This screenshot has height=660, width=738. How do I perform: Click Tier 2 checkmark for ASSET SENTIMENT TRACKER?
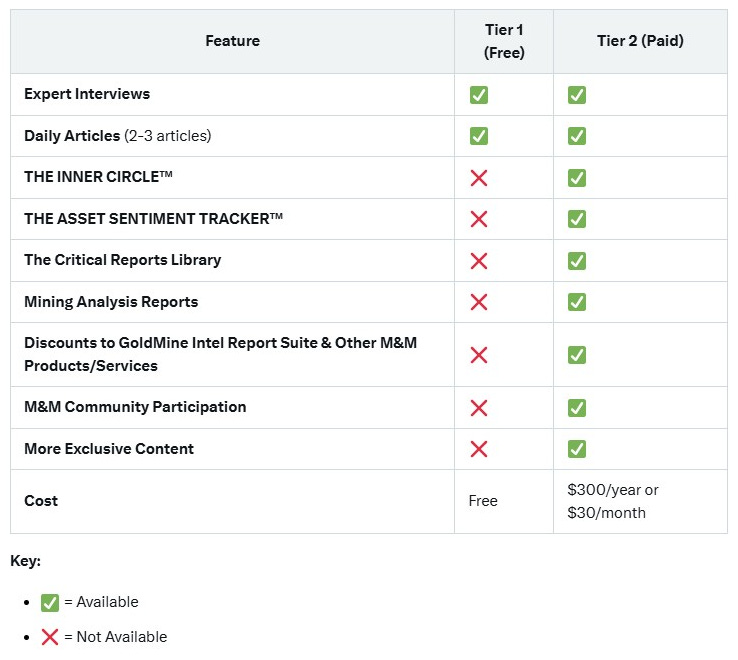577,219
